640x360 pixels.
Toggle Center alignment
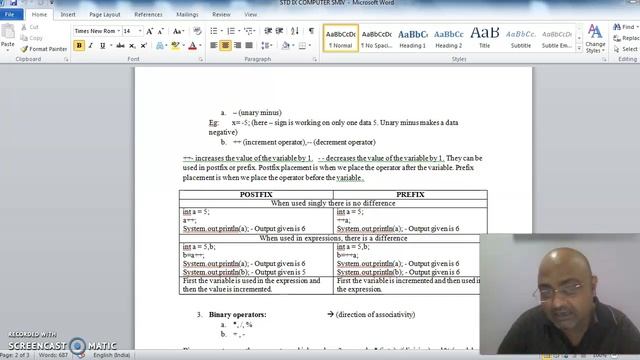pyautogui.click(x=225, y=45)
